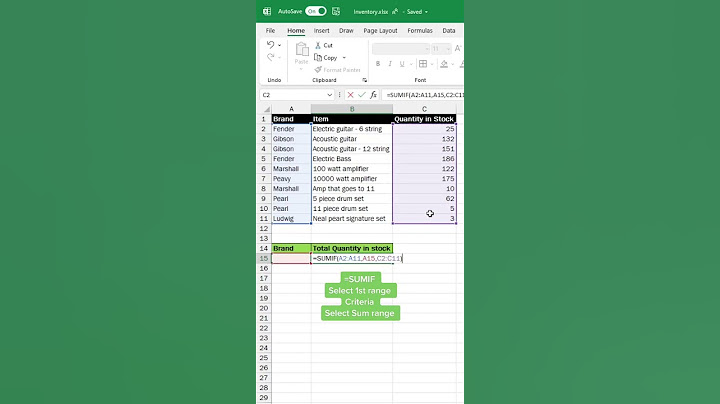Click the Neal peart signature set cell
720x404 pixels.
352,219
